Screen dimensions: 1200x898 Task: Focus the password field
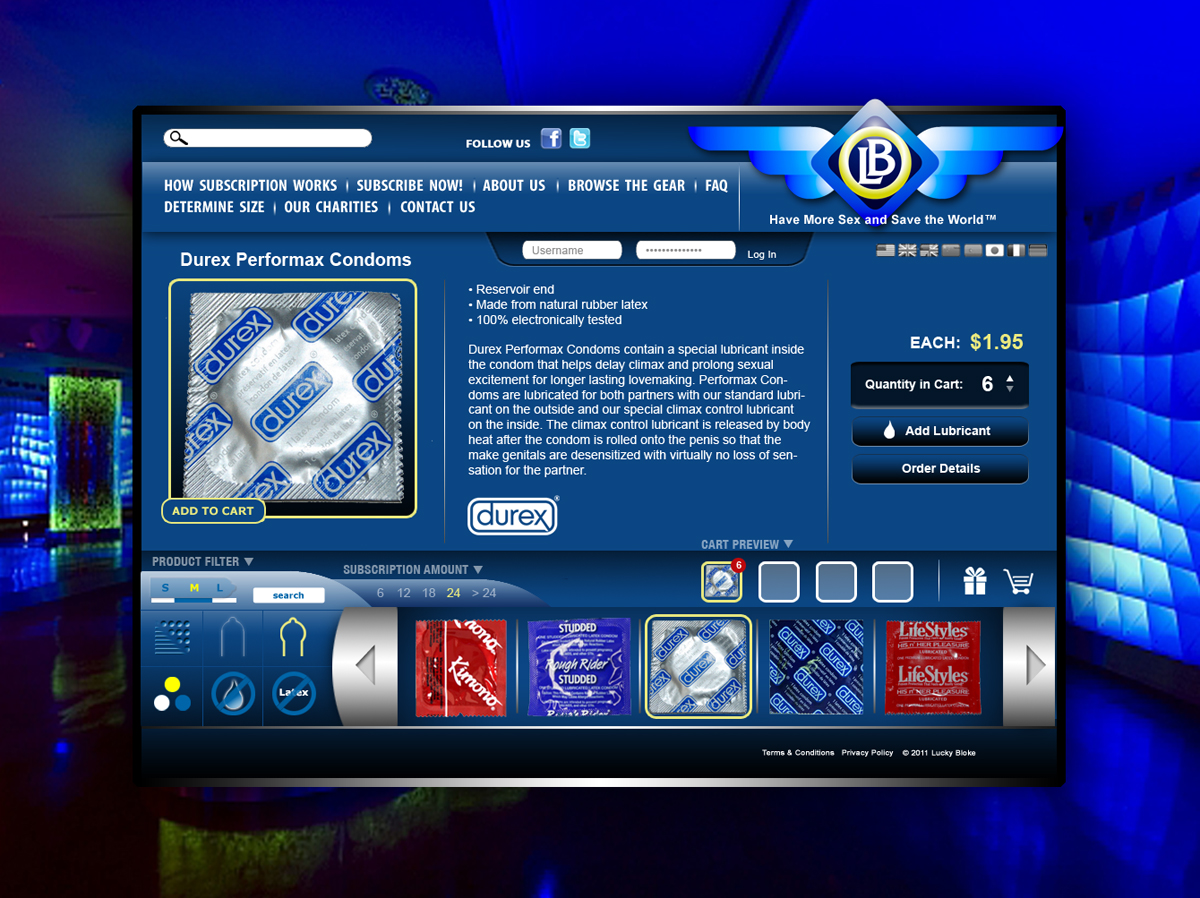[686, 250]
